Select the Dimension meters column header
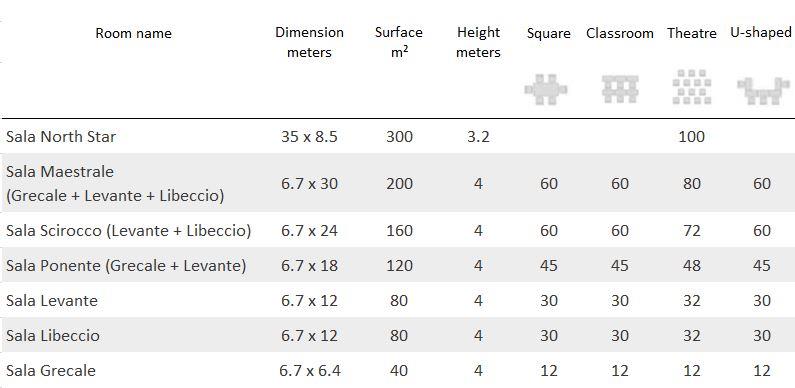Viewport: 795px width, 388px height. pyautogui.click(x=309, y=42)
